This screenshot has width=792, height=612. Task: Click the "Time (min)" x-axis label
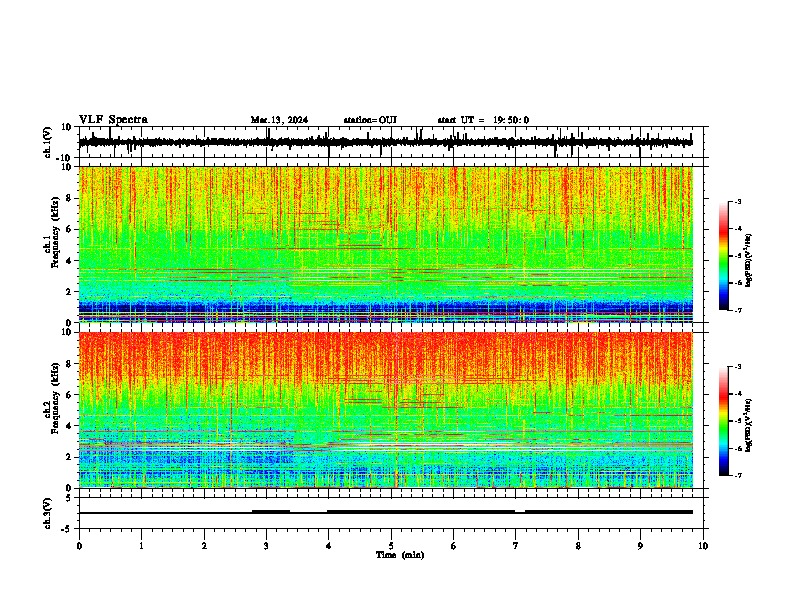[x=400, y=555]
